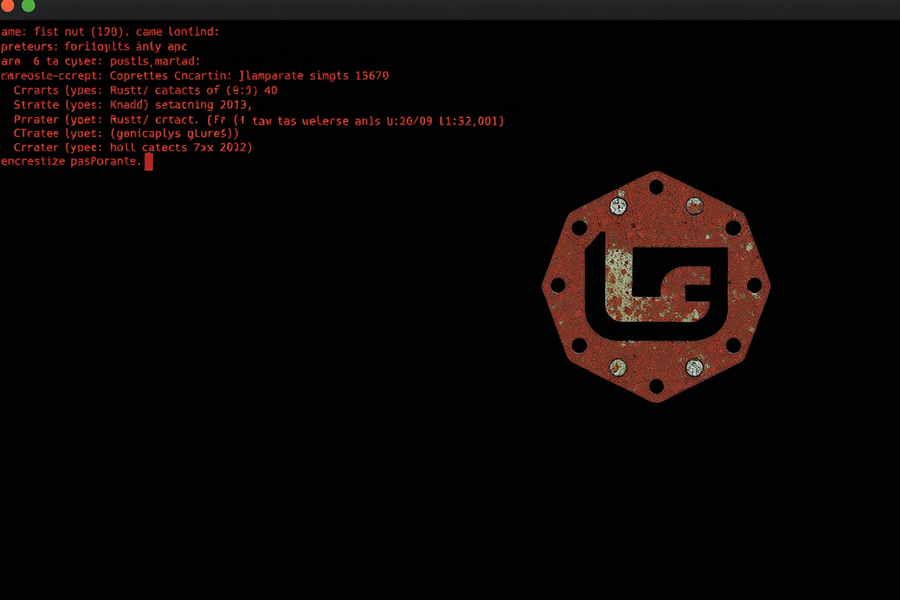Screen dimensions: 900x600
Task: Click the 'Crrarts (ypes: Rustt/' output line
Action: (145, 90)
